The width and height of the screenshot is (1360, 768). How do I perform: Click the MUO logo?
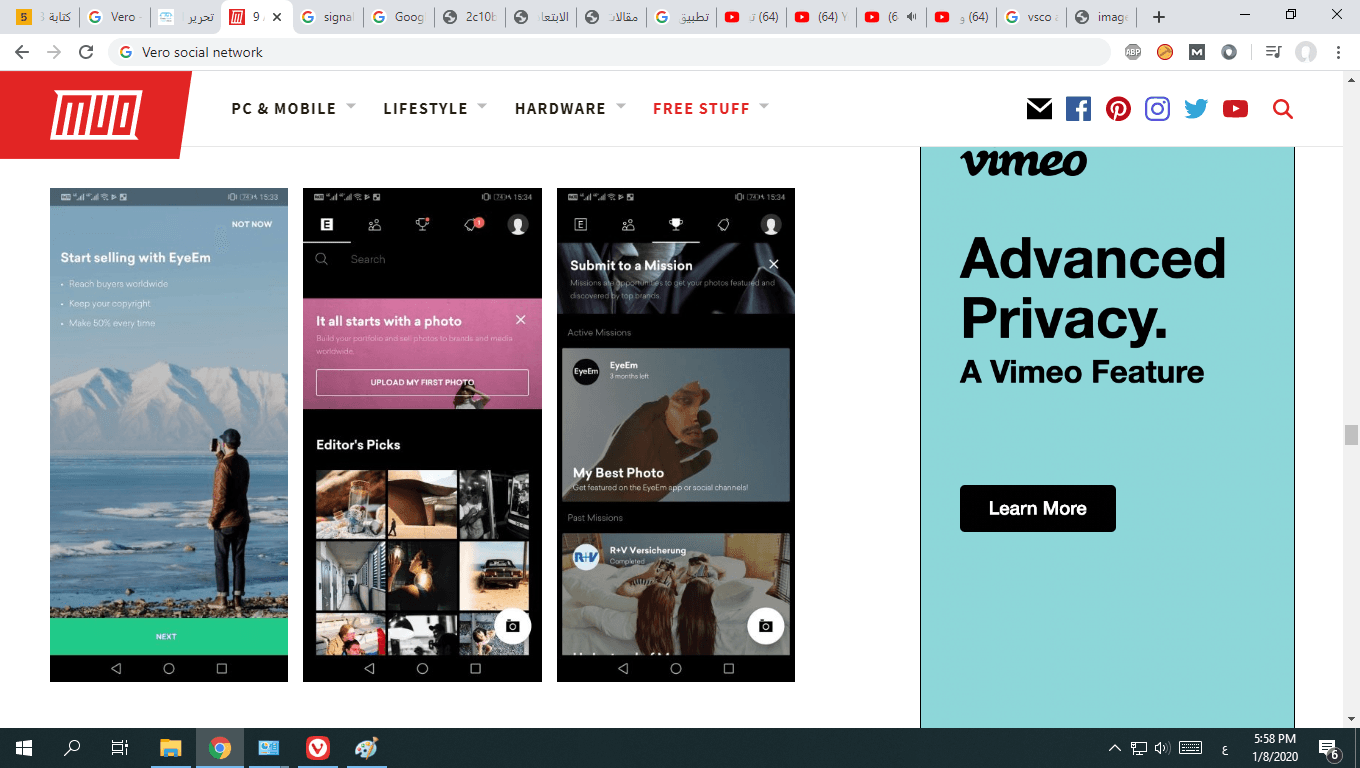[96, 114]
